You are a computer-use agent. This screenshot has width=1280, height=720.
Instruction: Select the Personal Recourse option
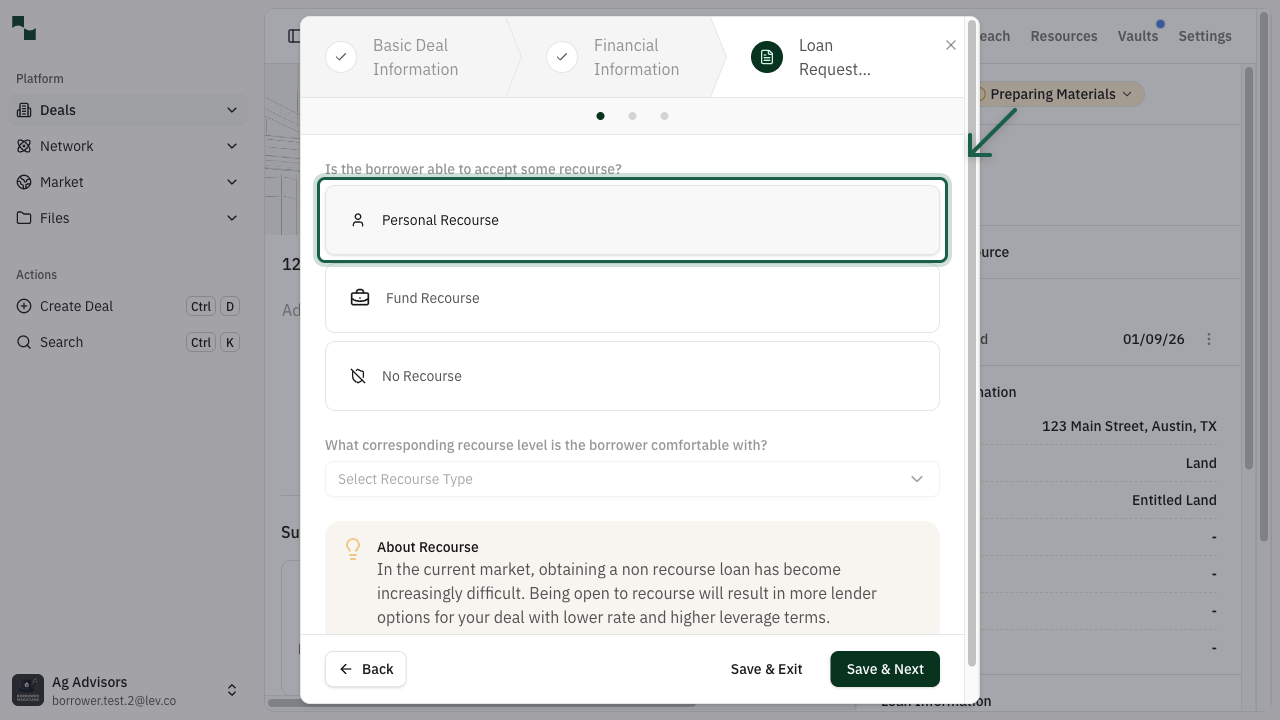click(x=632, y=220)
